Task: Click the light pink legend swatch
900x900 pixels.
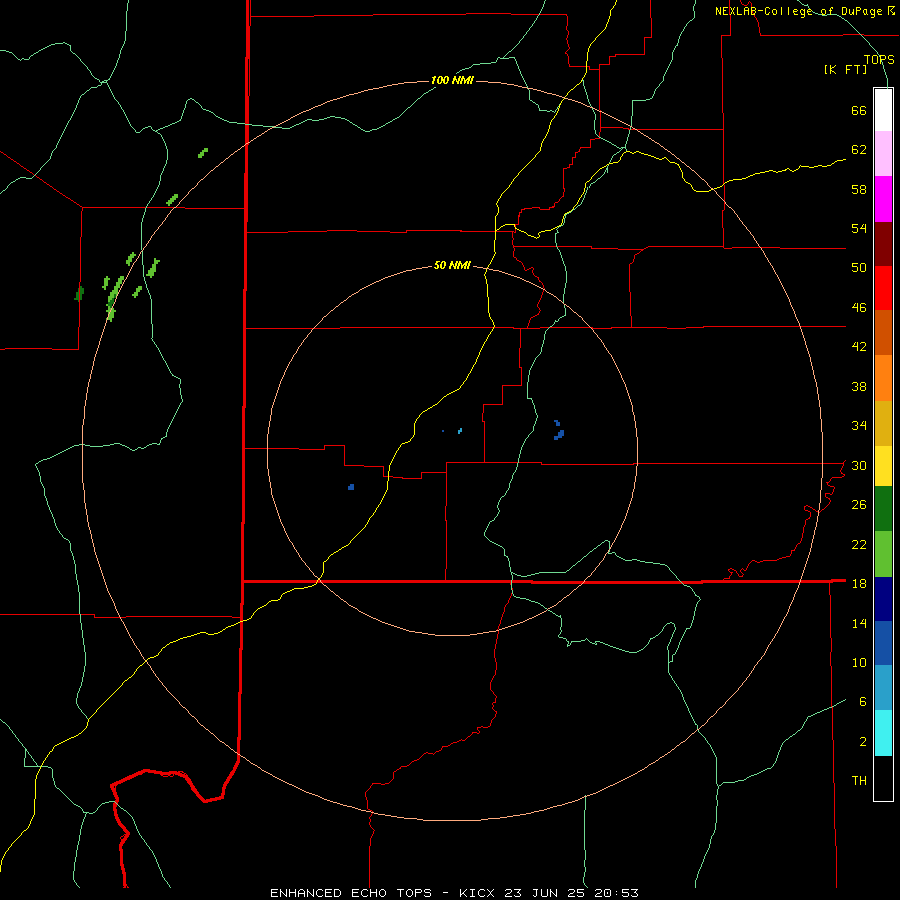Action: pos(883,153)
